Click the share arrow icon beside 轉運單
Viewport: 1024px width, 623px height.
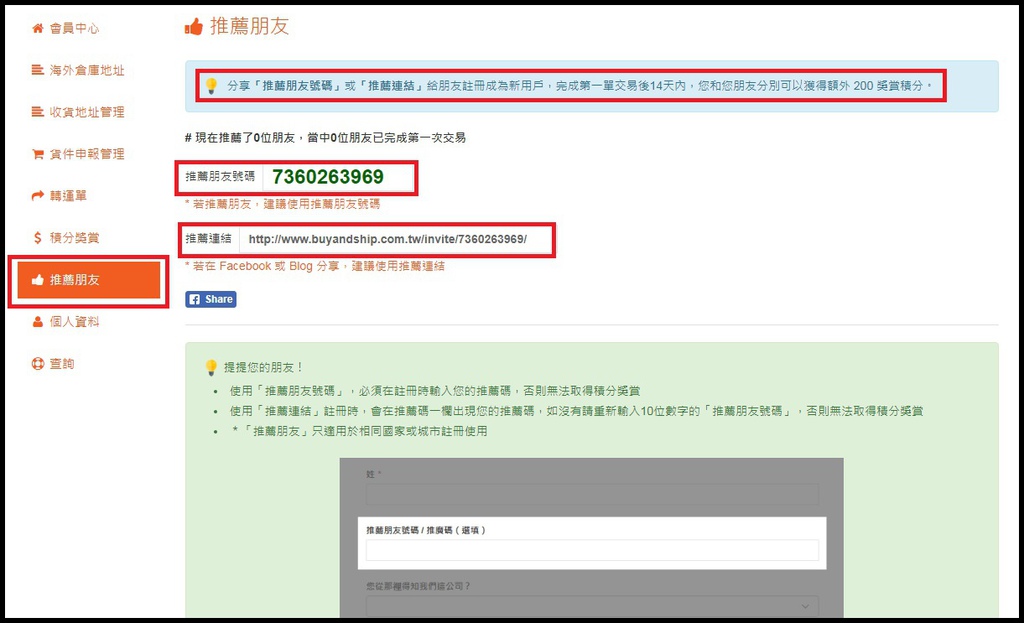(x=38, y=196)
